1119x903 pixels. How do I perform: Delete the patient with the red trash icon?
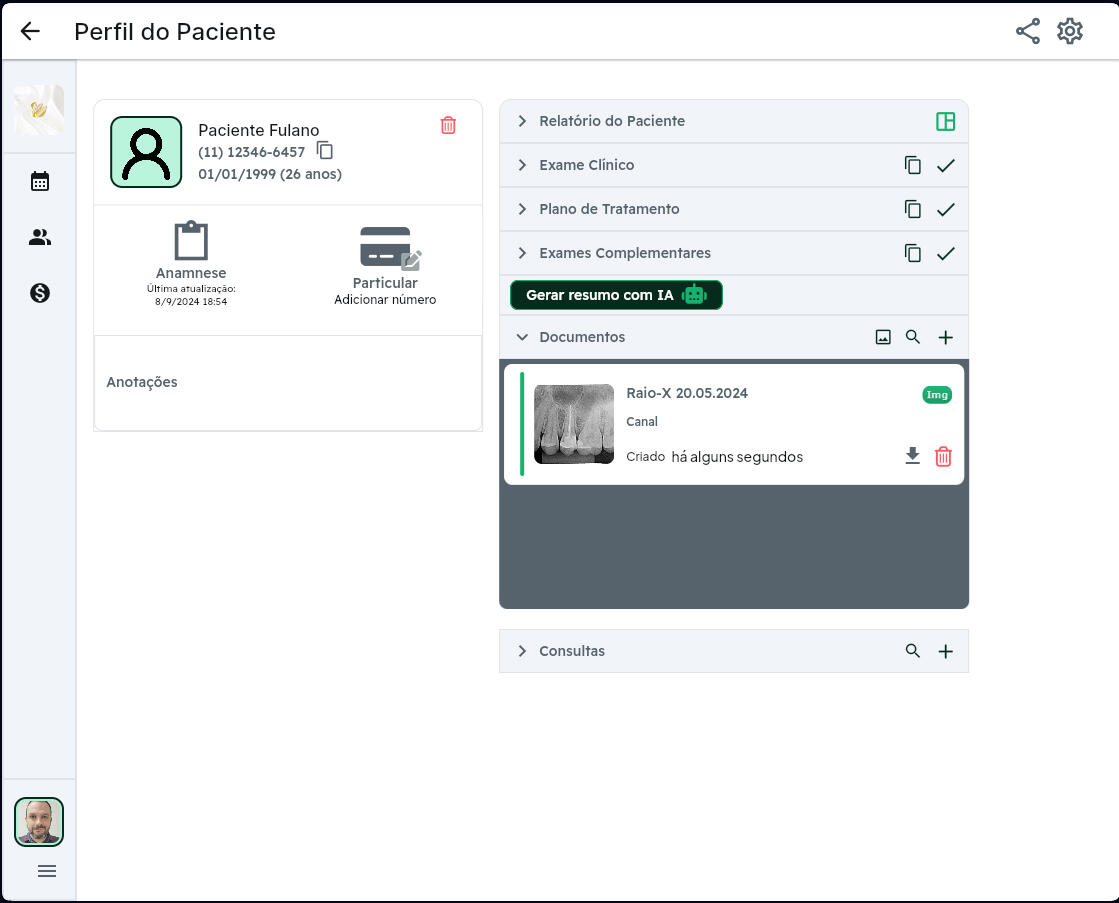tap(448, 125)
